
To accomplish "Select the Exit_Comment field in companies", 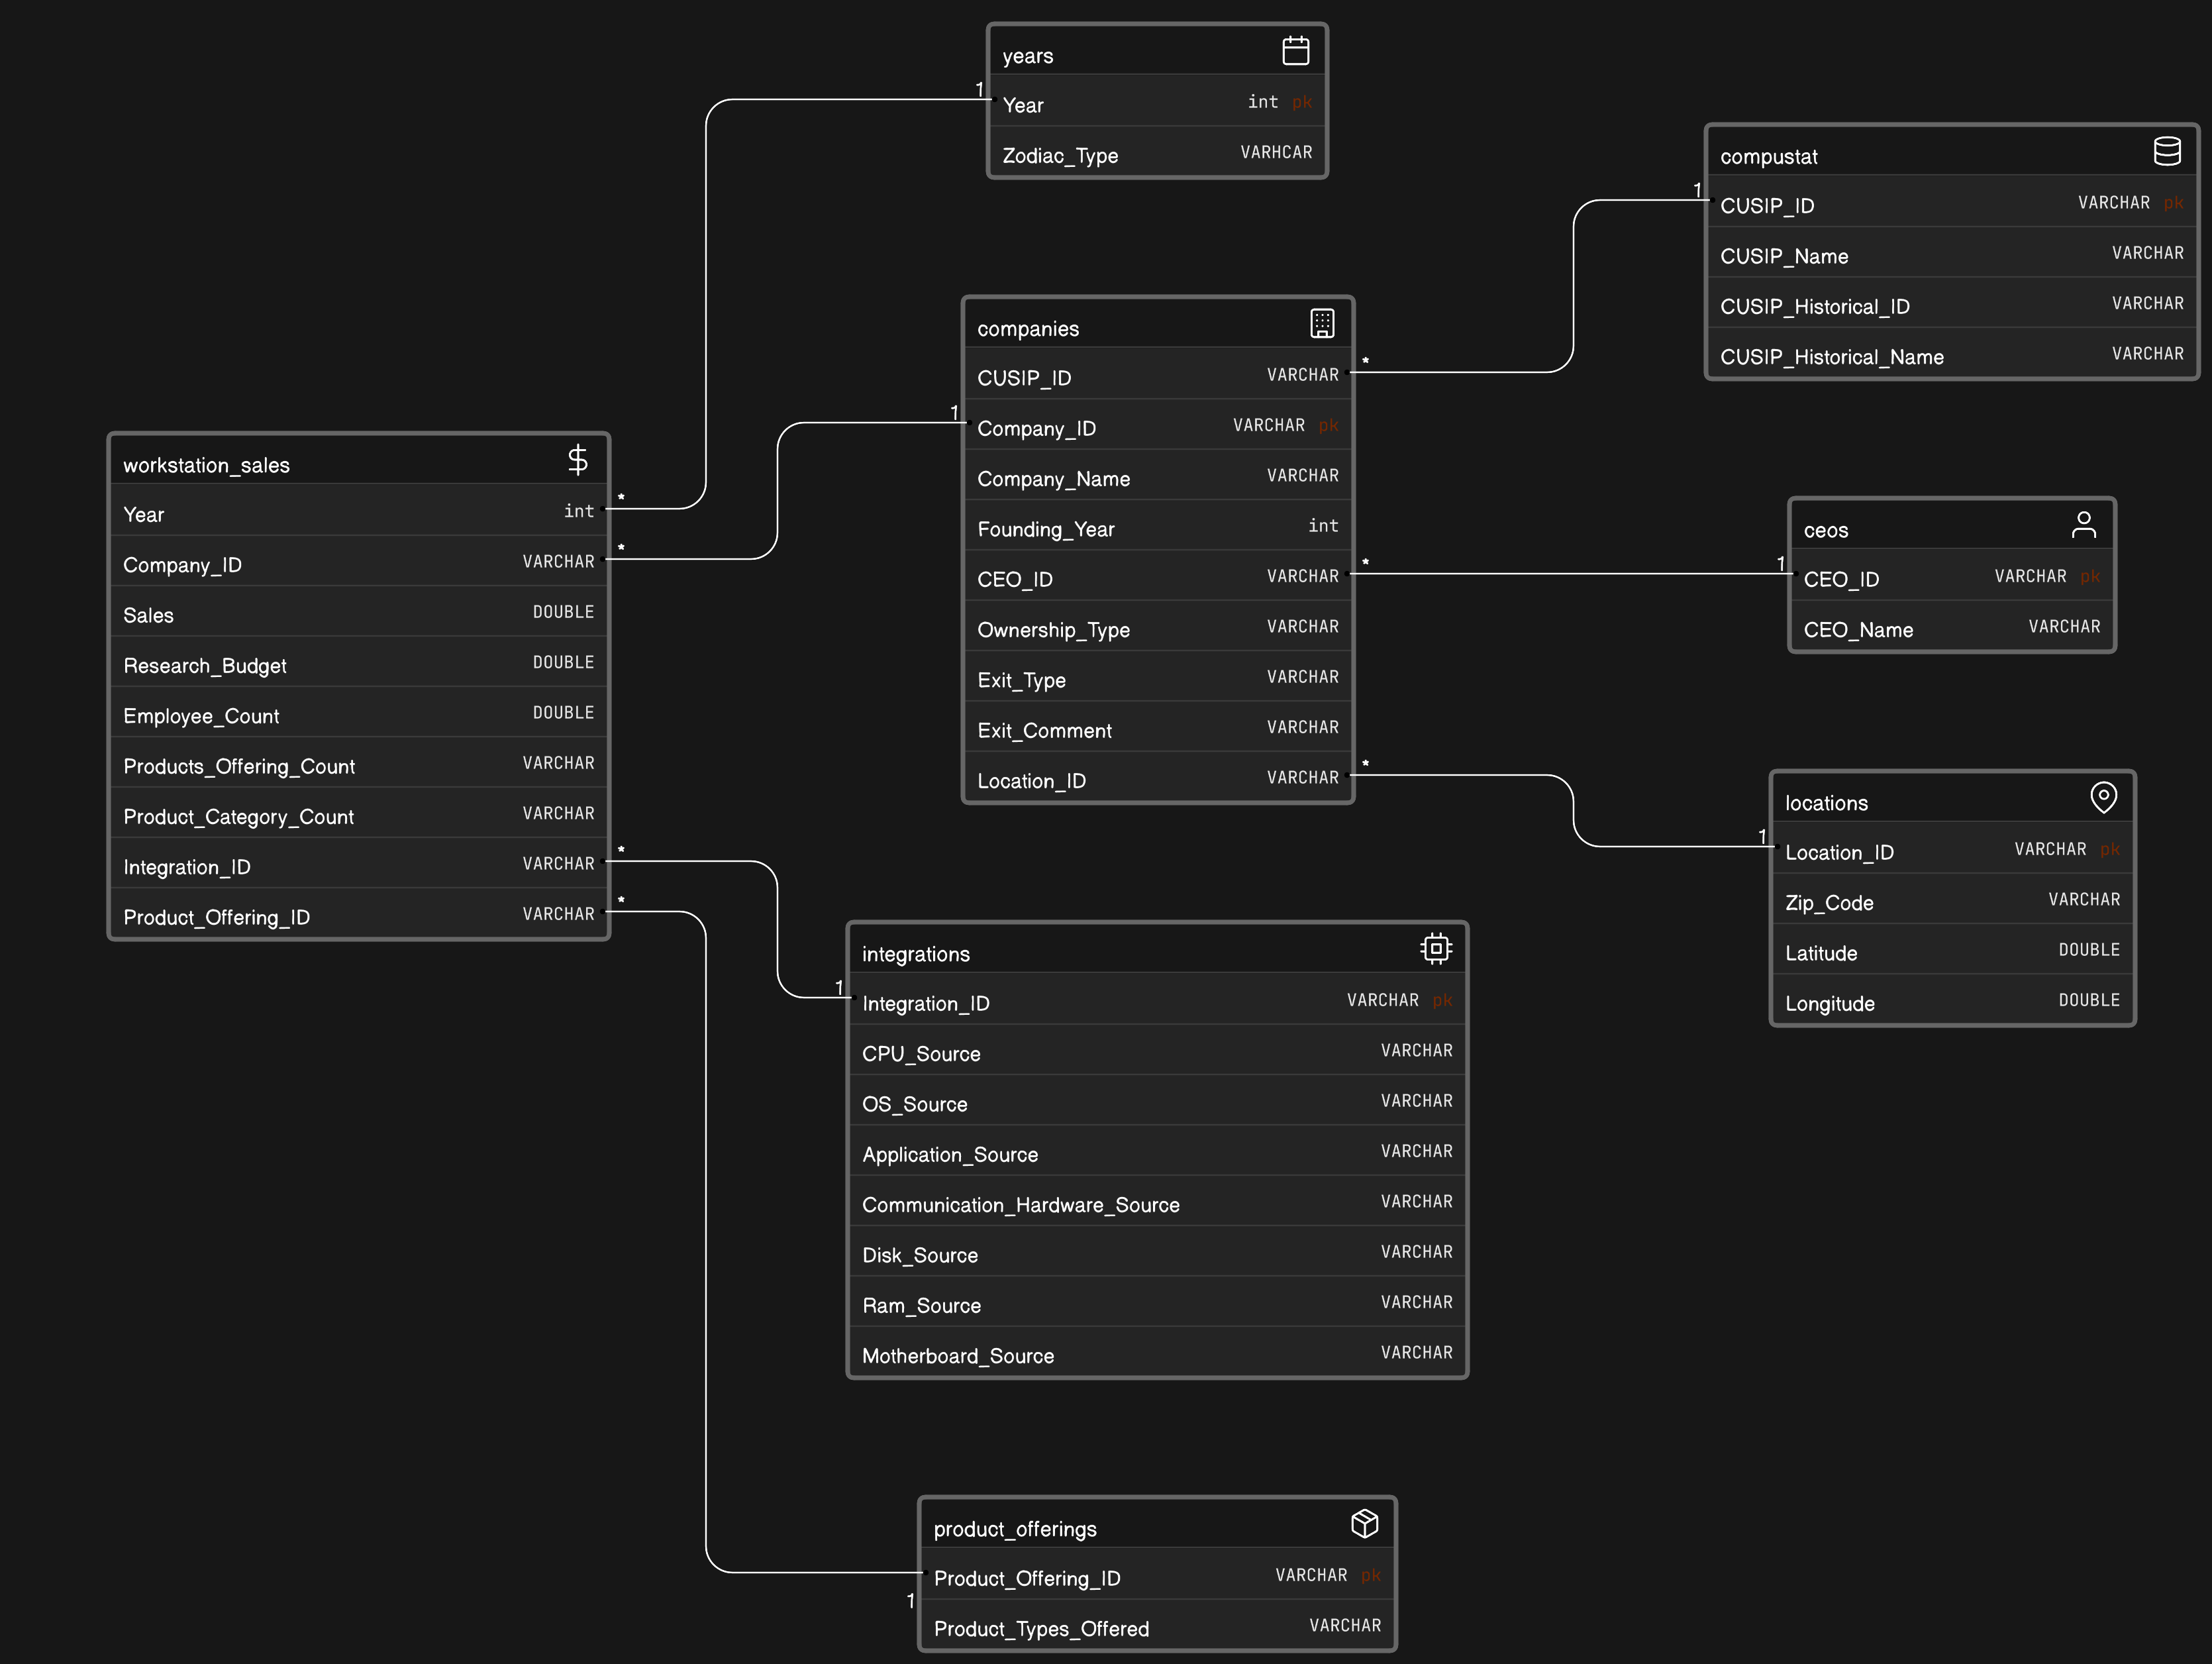I will tap(1044, 731).
